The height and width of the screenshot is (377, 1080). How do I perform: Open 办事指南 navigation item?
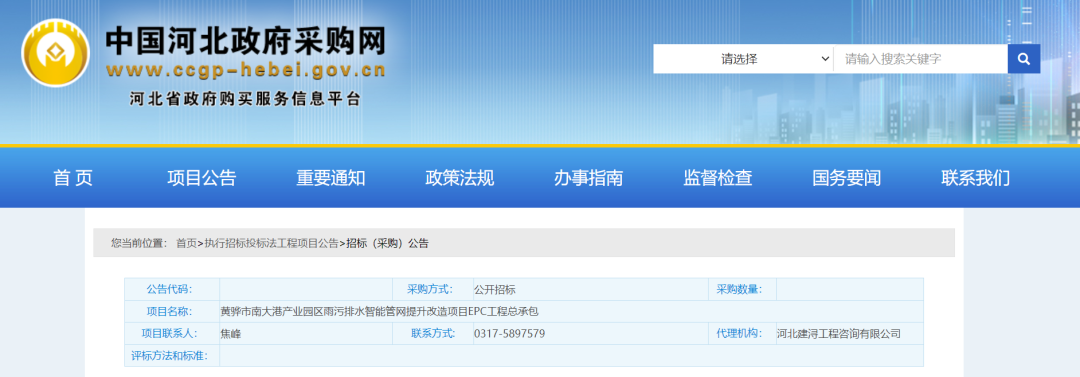[x=588, y=179]
